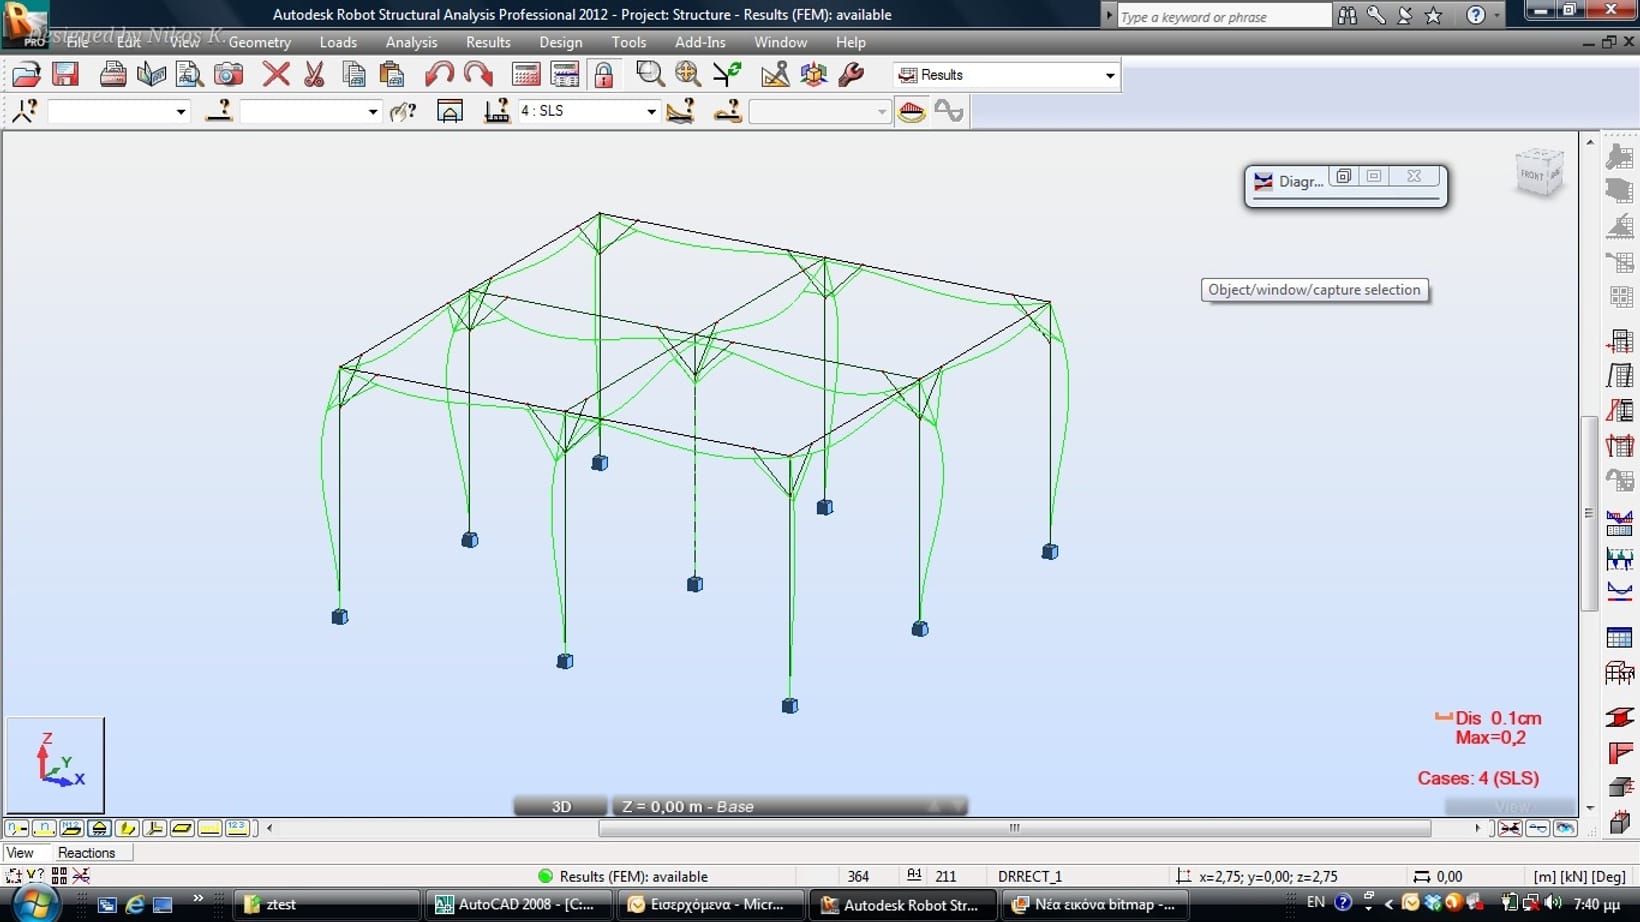Click the camera screen capture icon
1640x922 pixels.
tap(229, 75)
